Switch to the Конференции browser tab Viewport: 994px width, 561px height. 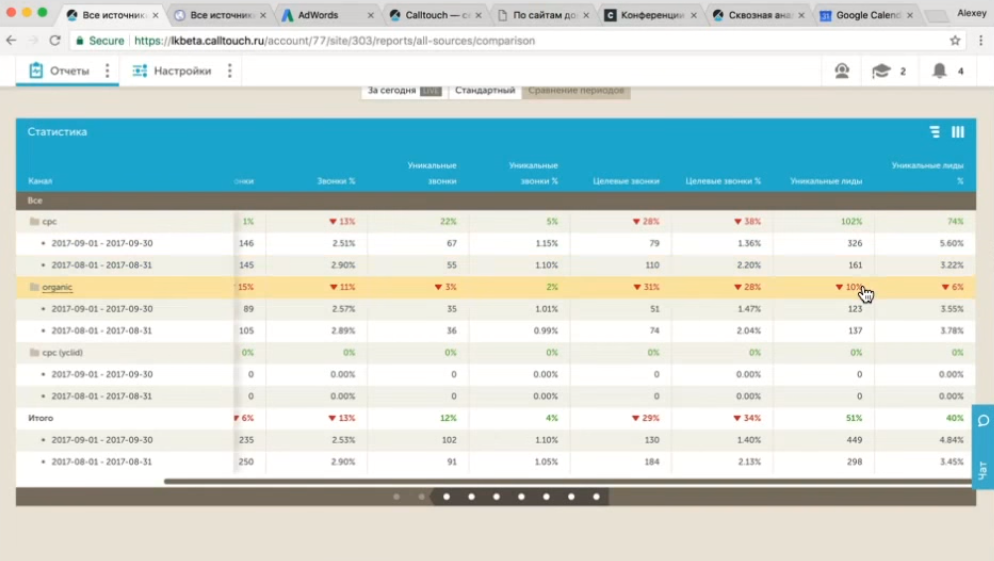pos(652,15)
